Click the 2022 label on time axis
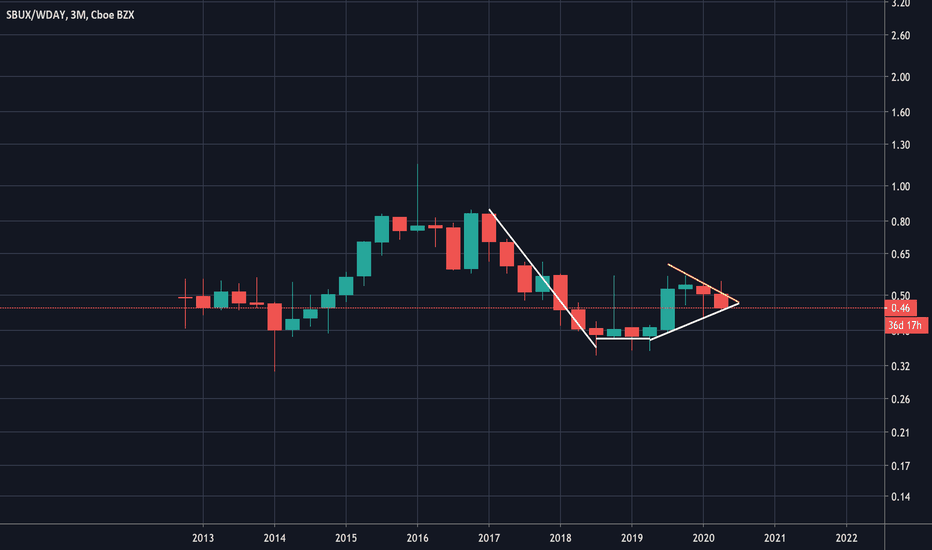 [x=846, y=538]
